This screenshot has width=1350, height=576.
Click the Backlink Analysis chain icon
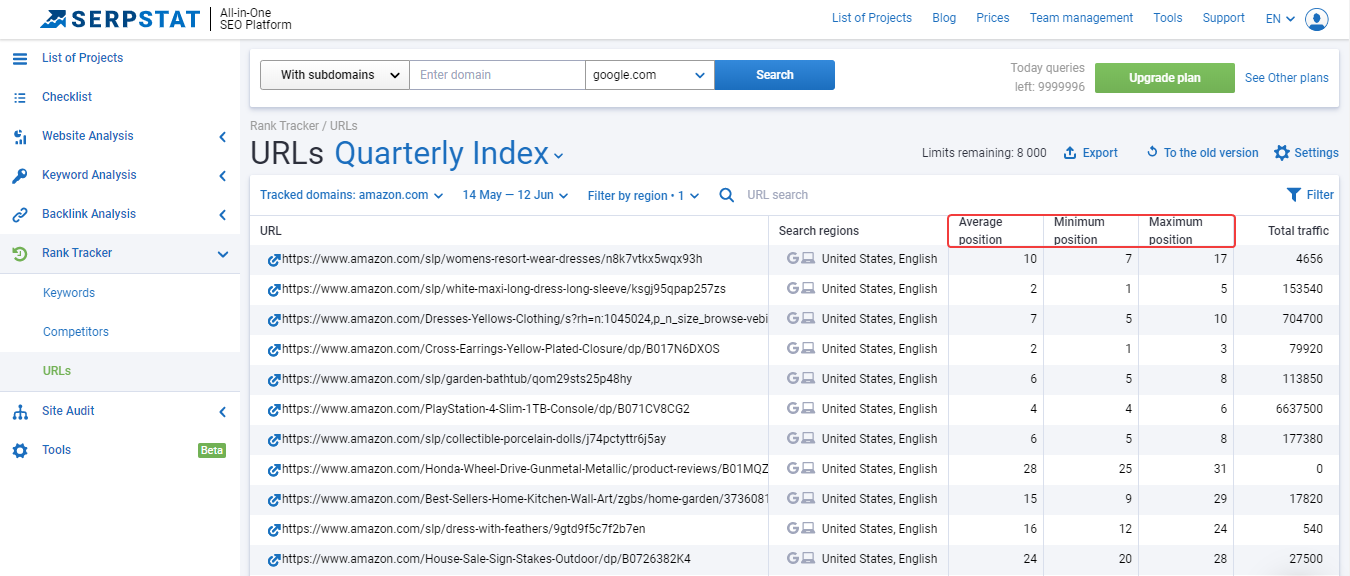coord(20,214)
